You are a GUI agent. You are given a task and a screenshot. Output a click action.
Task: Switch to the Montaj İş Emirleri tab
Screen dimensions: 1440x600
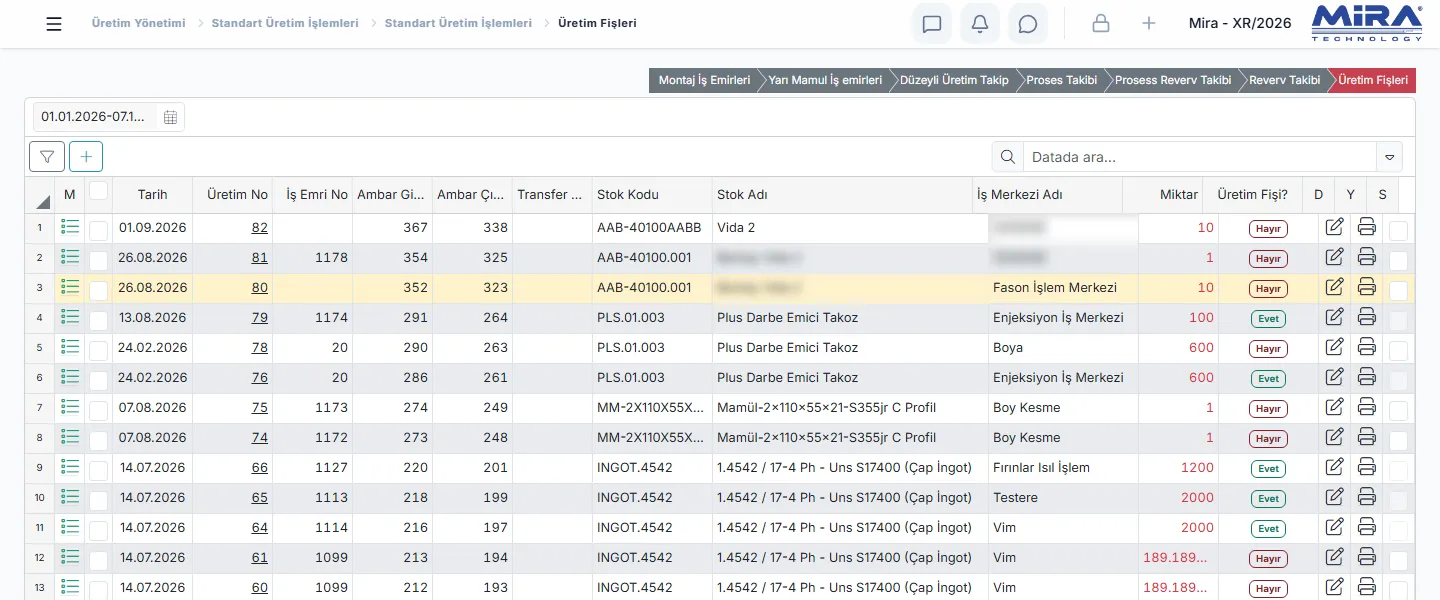click(704, 80)
